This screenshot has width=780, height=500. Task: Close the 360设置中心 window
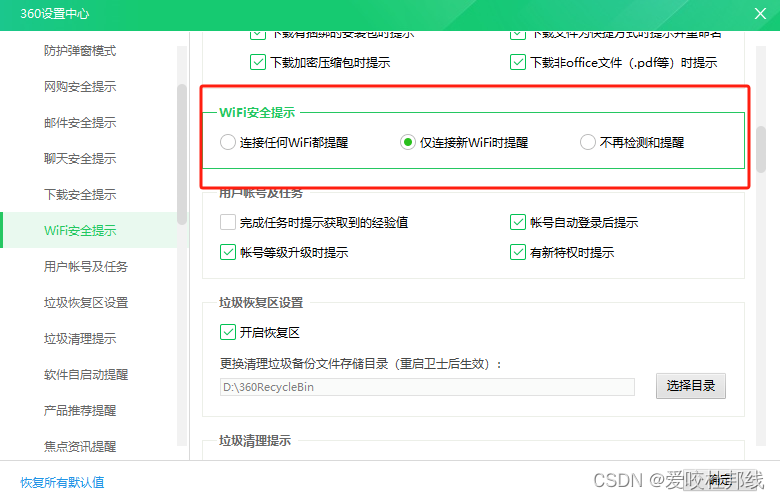click(760, 14)
